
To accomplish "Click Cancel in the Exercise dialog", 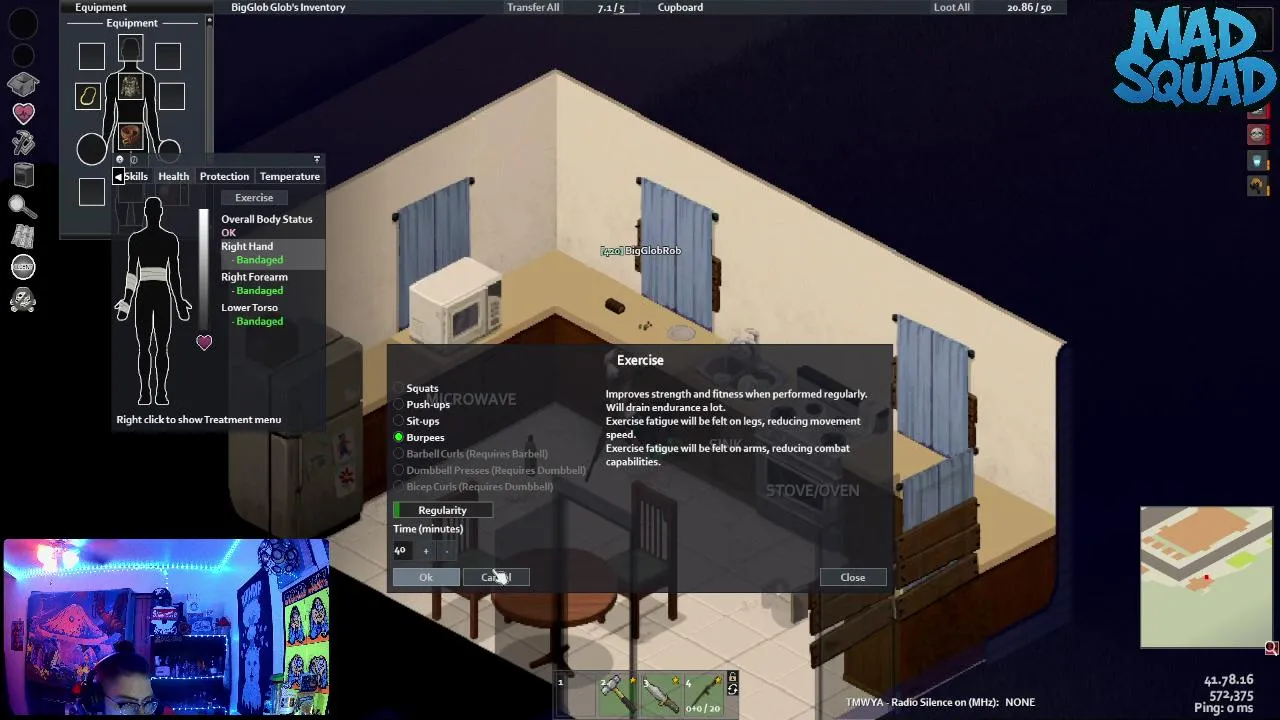I will tap(496, 577).
